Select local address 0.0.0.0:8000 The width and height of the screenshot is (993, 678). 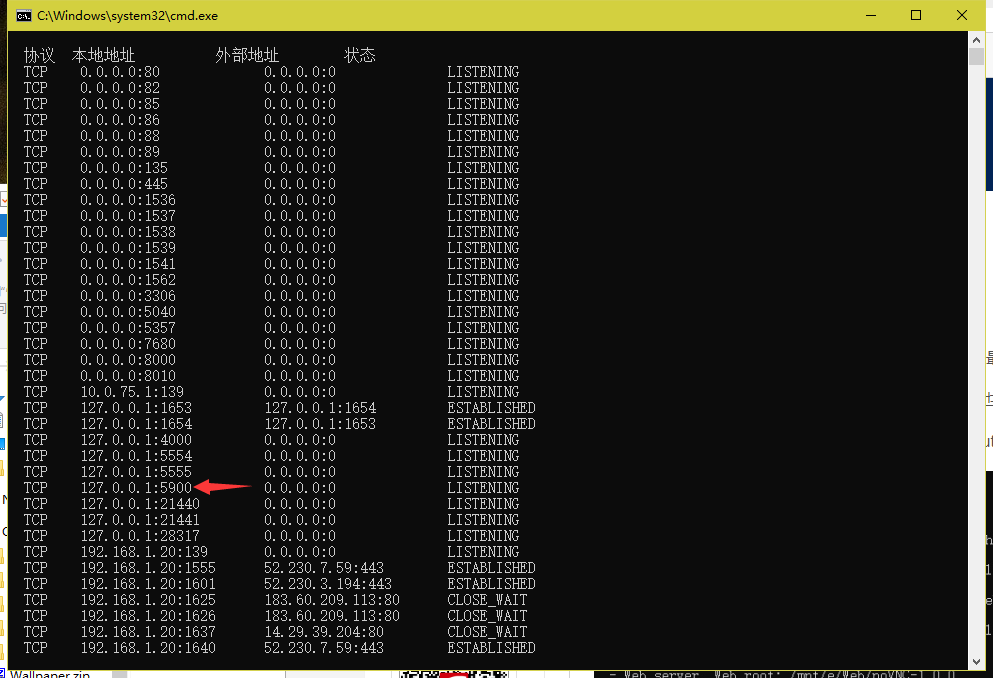[128, 360]
